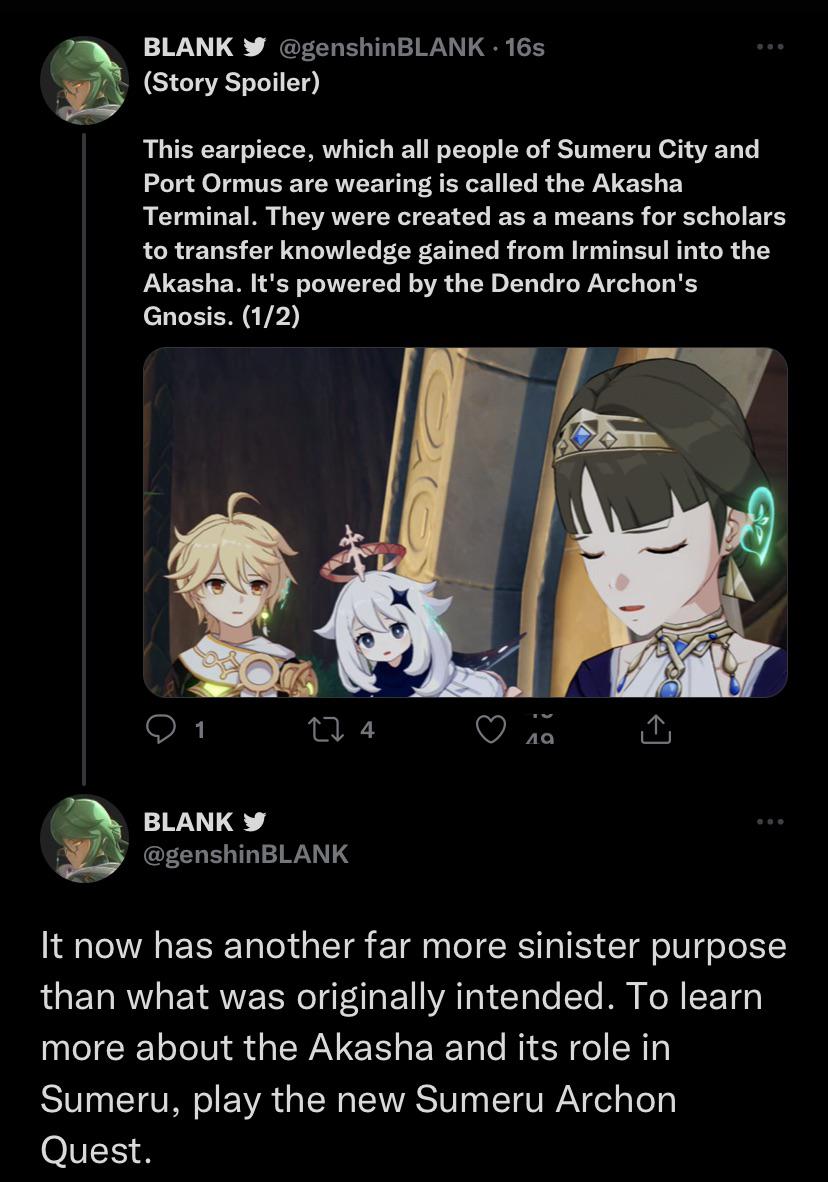Open more options on the first tweet

[770, 47]
